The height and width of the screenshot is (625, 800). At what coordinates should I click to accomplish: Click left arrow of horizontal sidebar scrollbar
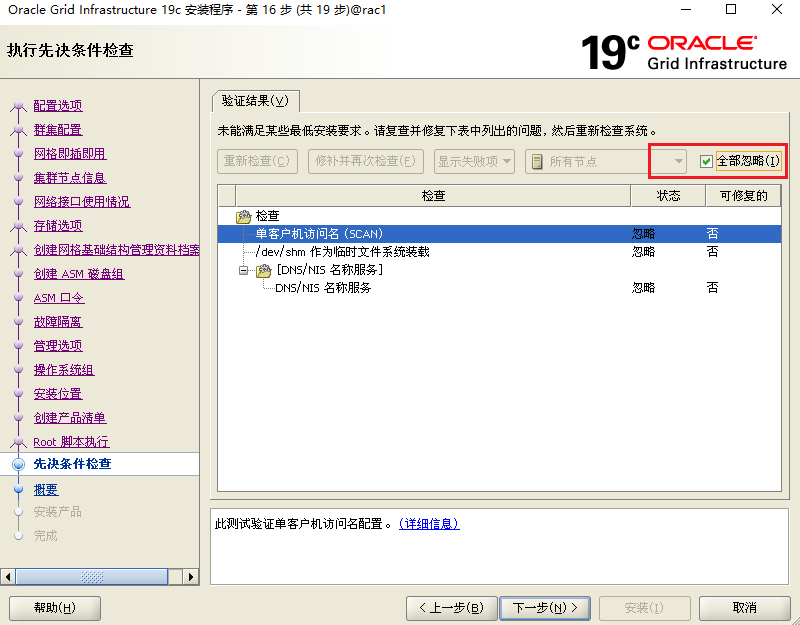point(8,577)
